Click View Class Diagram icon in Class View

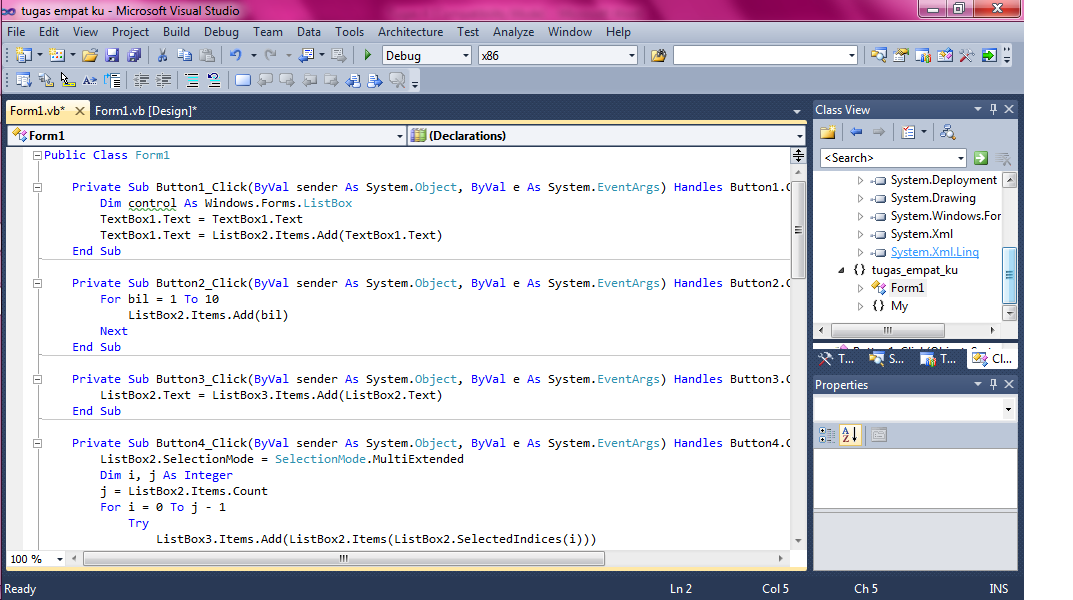tap(948, 133)
